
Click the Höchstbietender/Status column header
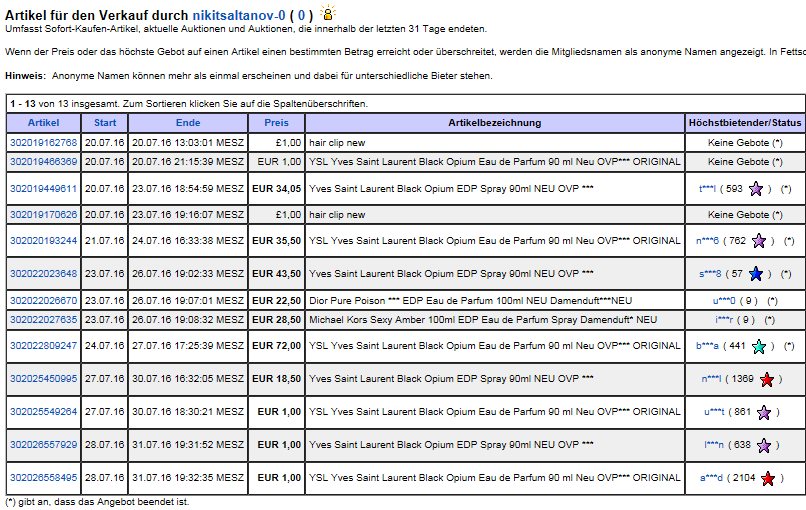(x=745, y=122)
